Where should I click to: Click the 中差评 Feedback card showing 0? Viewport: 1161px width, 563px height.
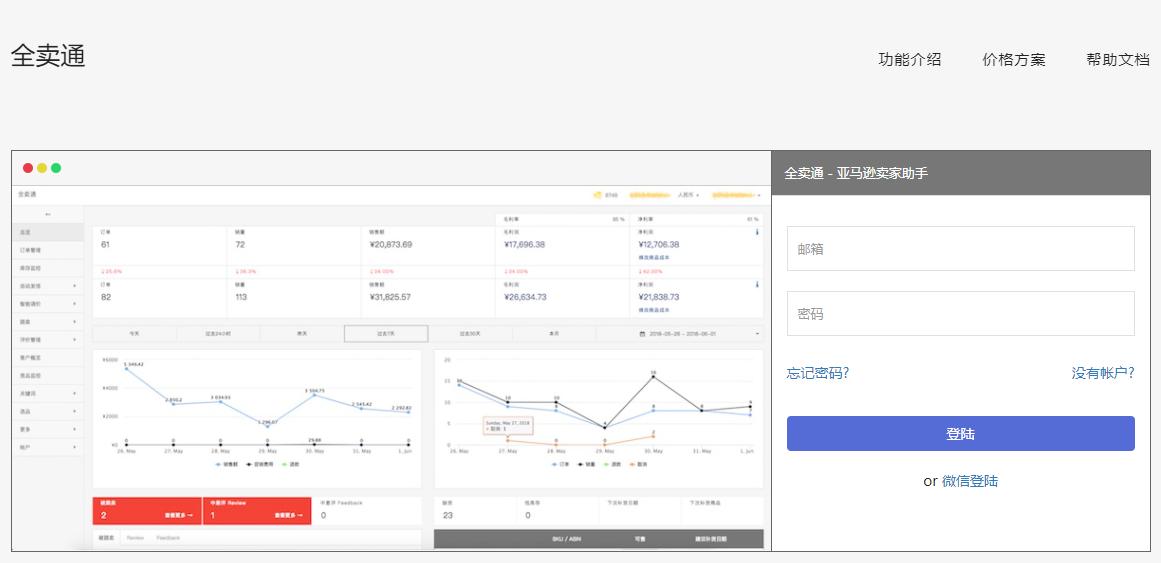point(367,510)
